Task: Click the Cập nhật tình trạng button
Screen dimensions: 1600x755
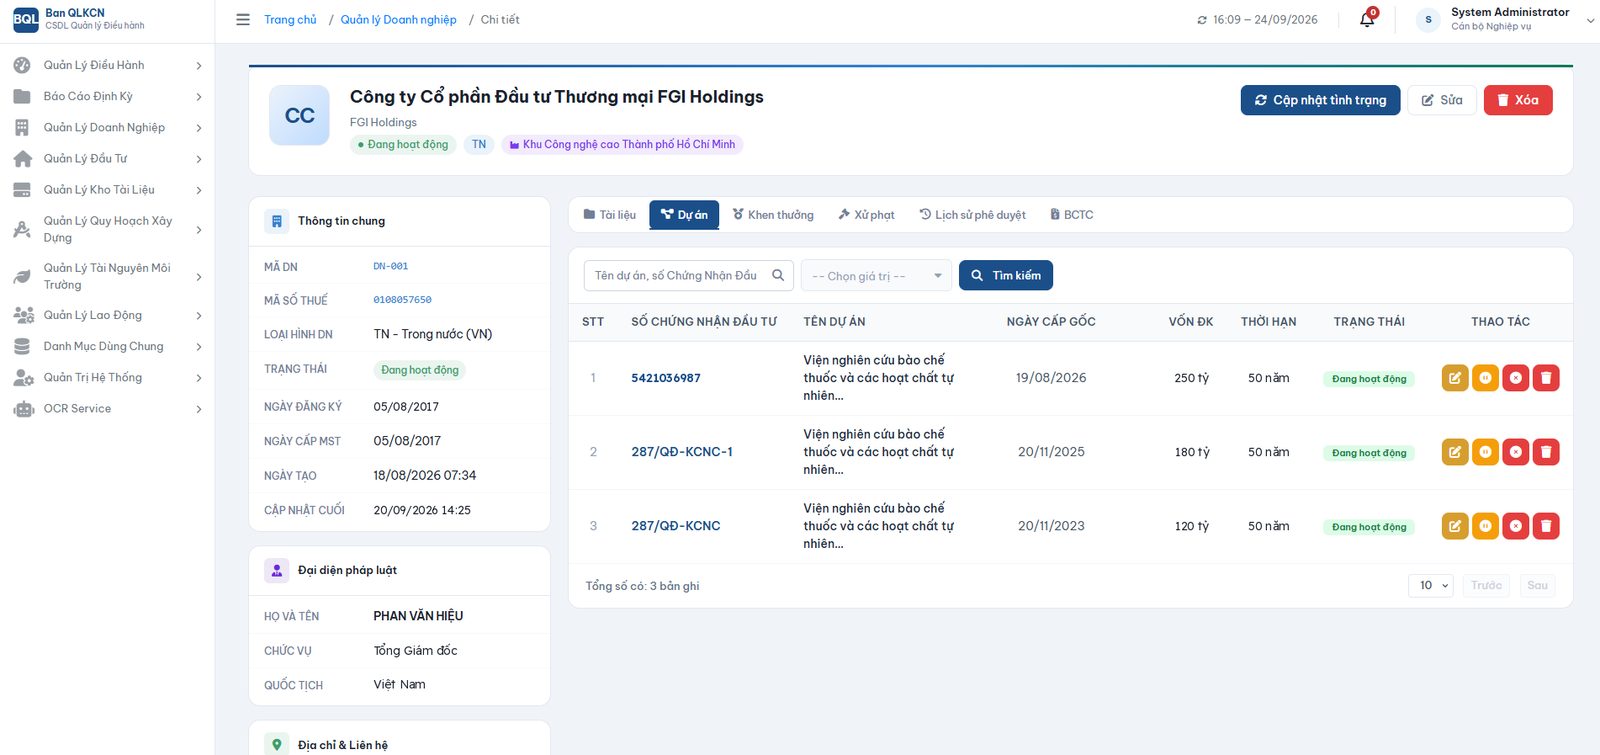Action: [1320, 100]
